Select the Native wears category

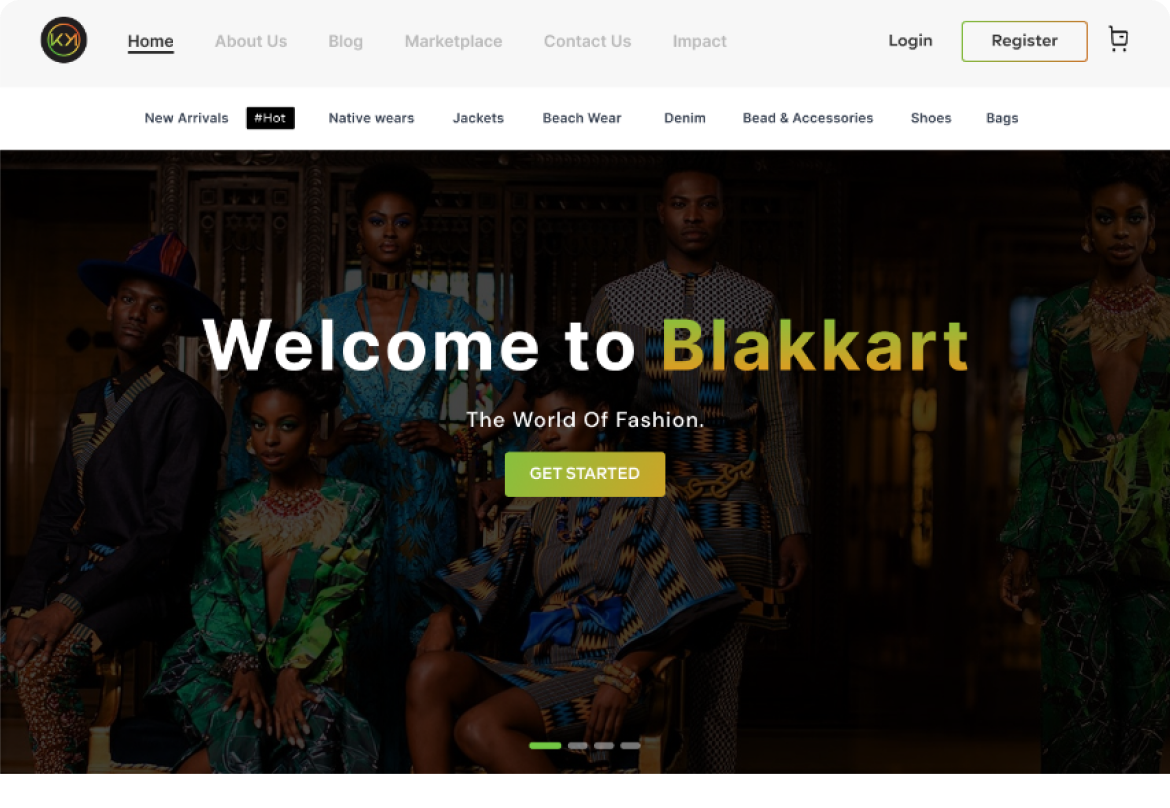(371, 118)
